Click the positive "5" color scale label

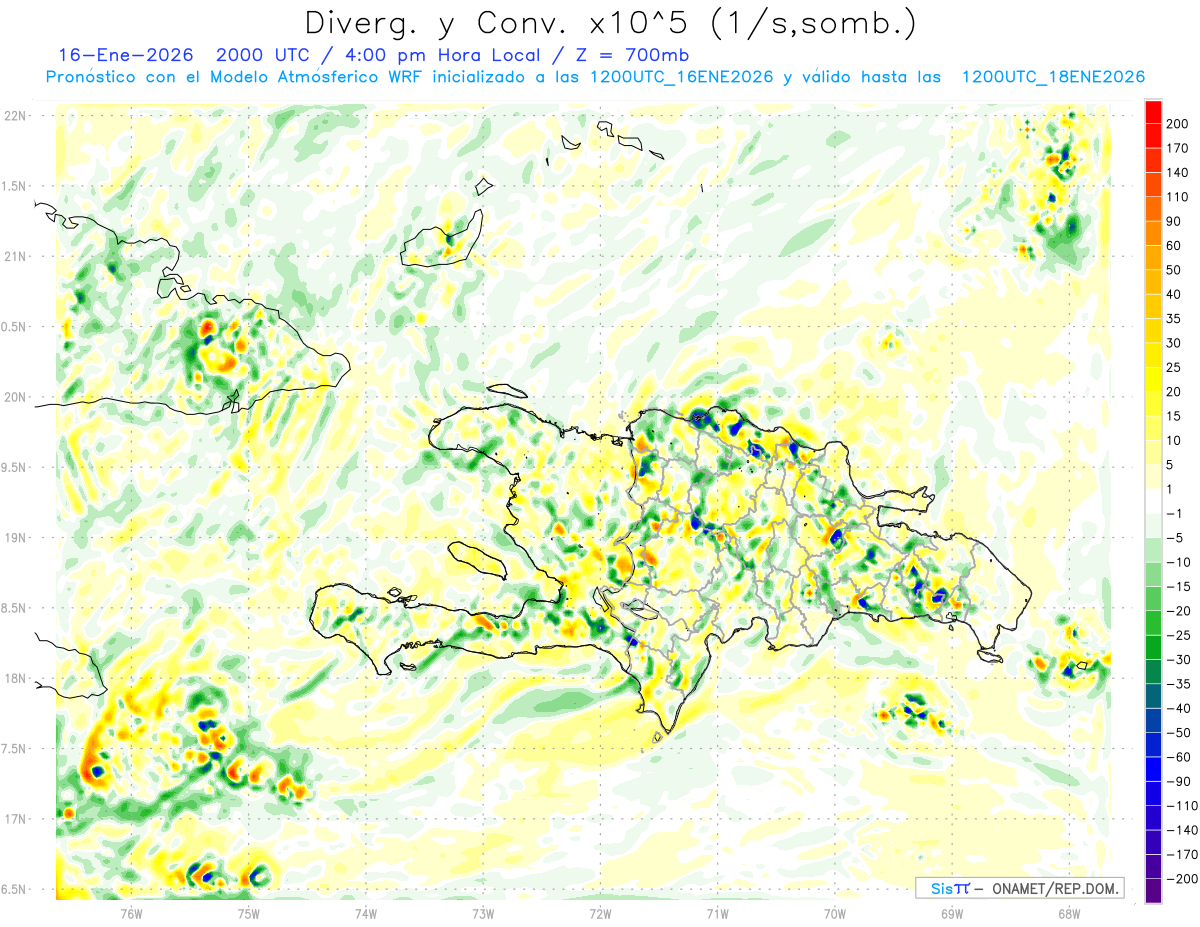click(1172, 465)
